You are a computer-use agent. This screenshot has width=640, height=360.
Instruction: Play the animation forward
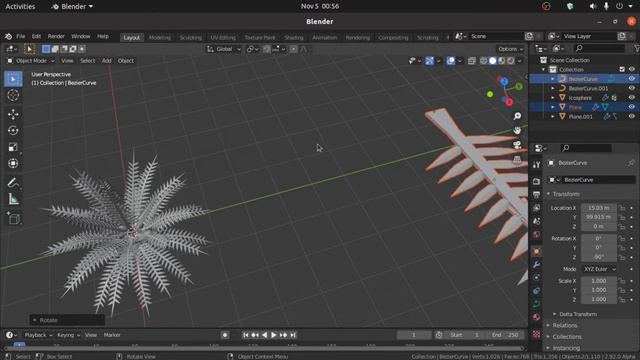[273, 335]
